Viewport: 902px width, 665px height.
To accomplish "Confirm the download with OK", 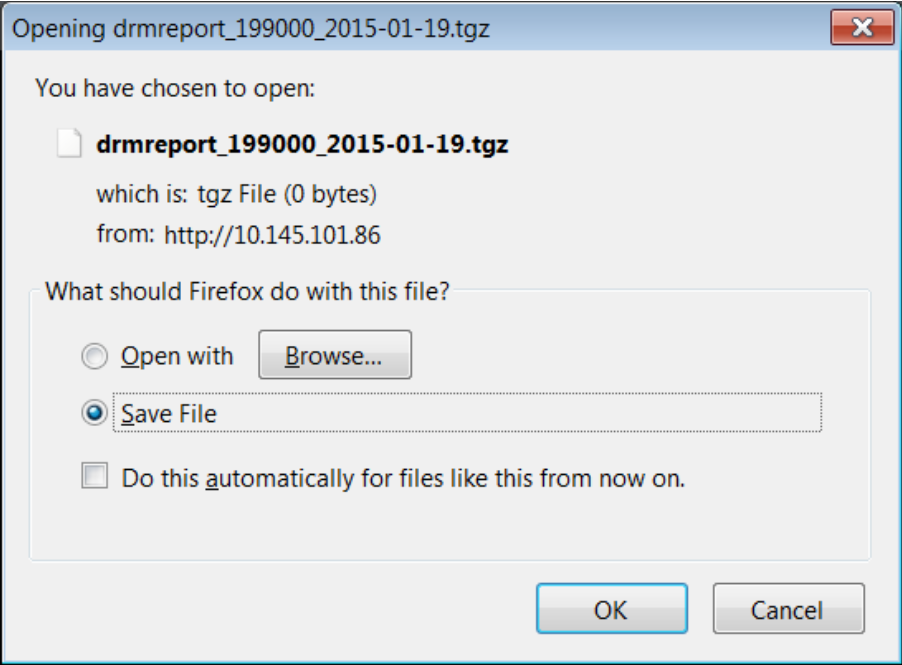I will click(612, 609).
